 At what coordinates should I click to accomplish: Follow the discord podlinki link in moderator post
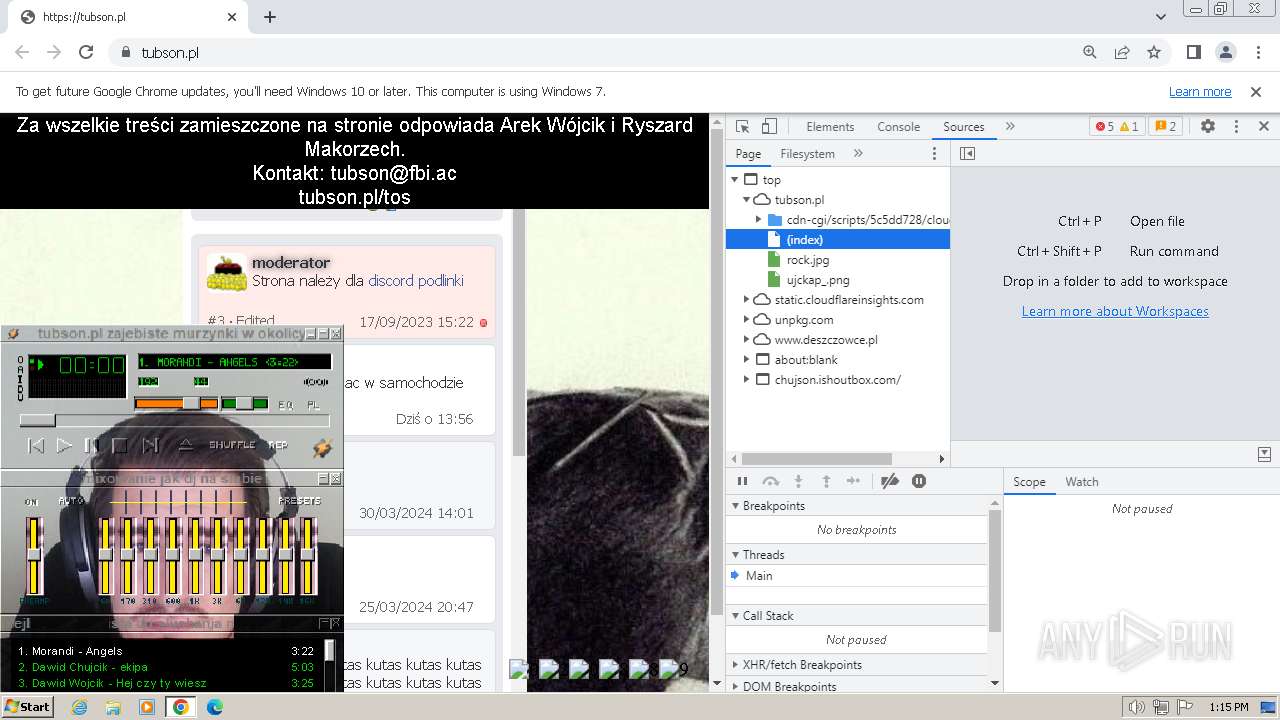click(x=416, y=281)
